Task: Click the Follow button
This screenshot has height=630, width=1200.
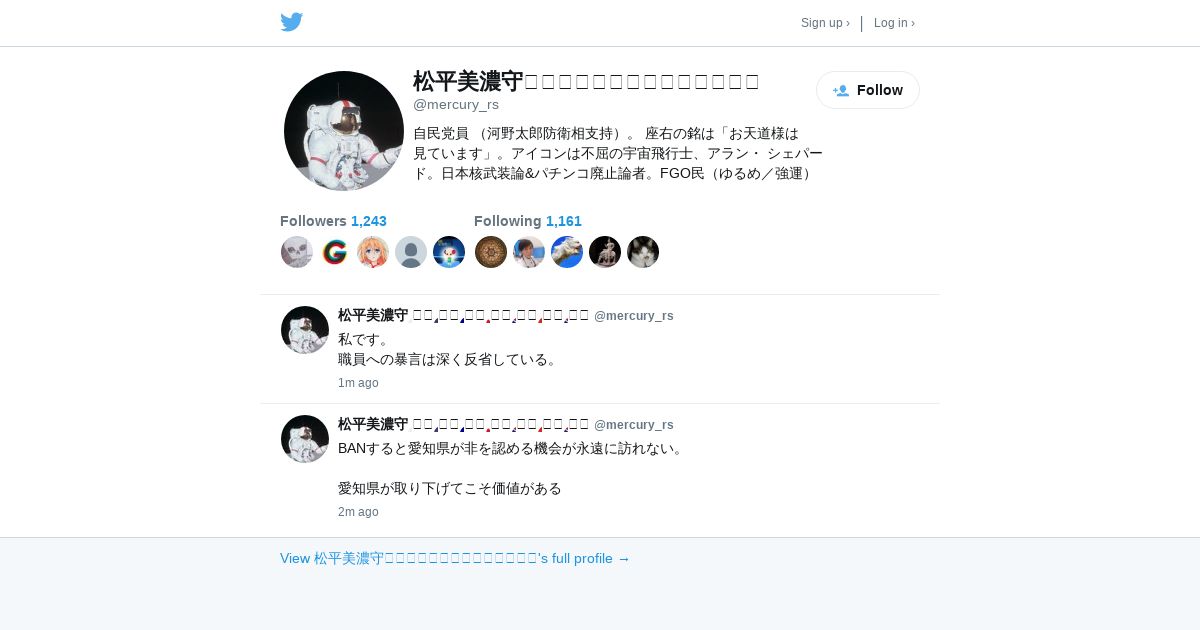Action: point(868,90)
